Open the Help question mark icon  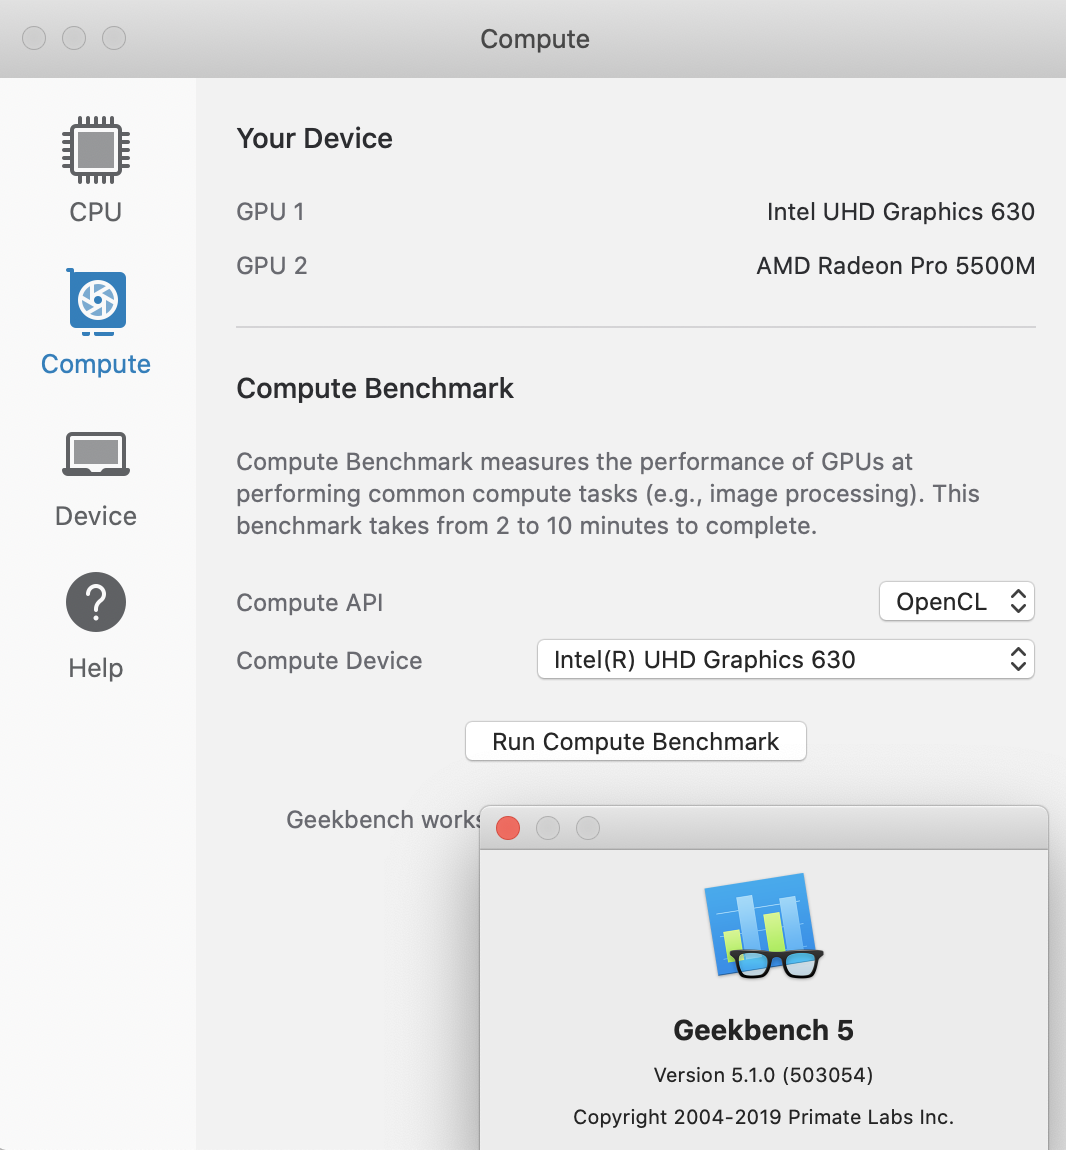click(95, 601)
